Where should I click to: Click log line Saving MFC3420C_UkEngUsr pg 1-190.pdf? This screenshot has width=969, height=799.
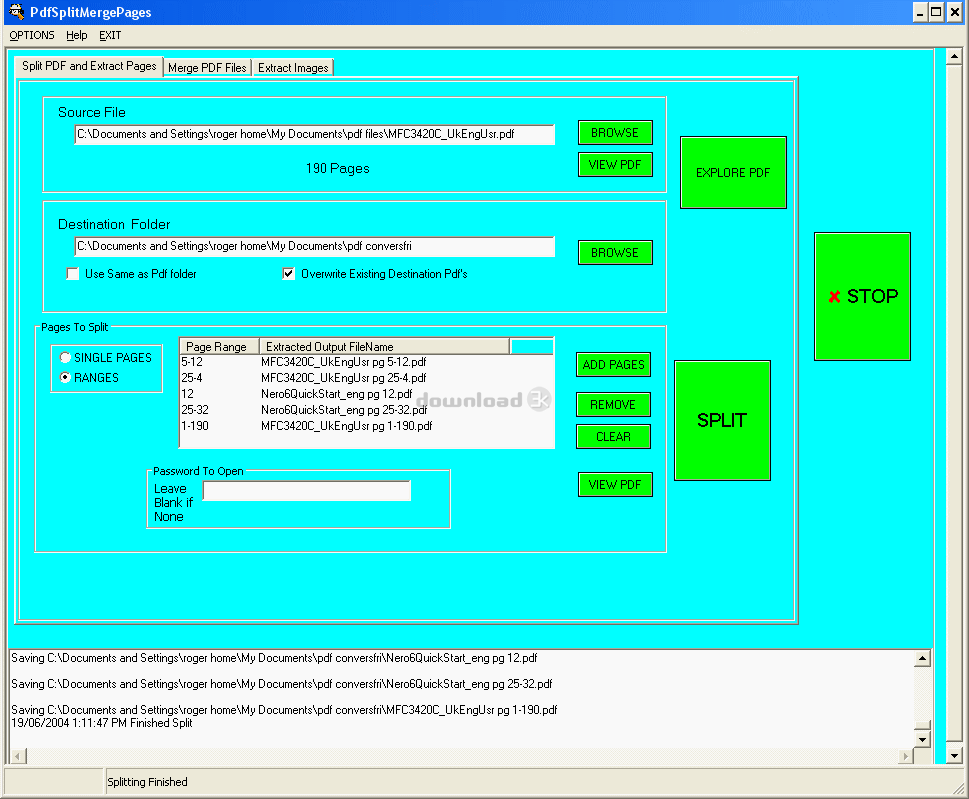(284, 710)
